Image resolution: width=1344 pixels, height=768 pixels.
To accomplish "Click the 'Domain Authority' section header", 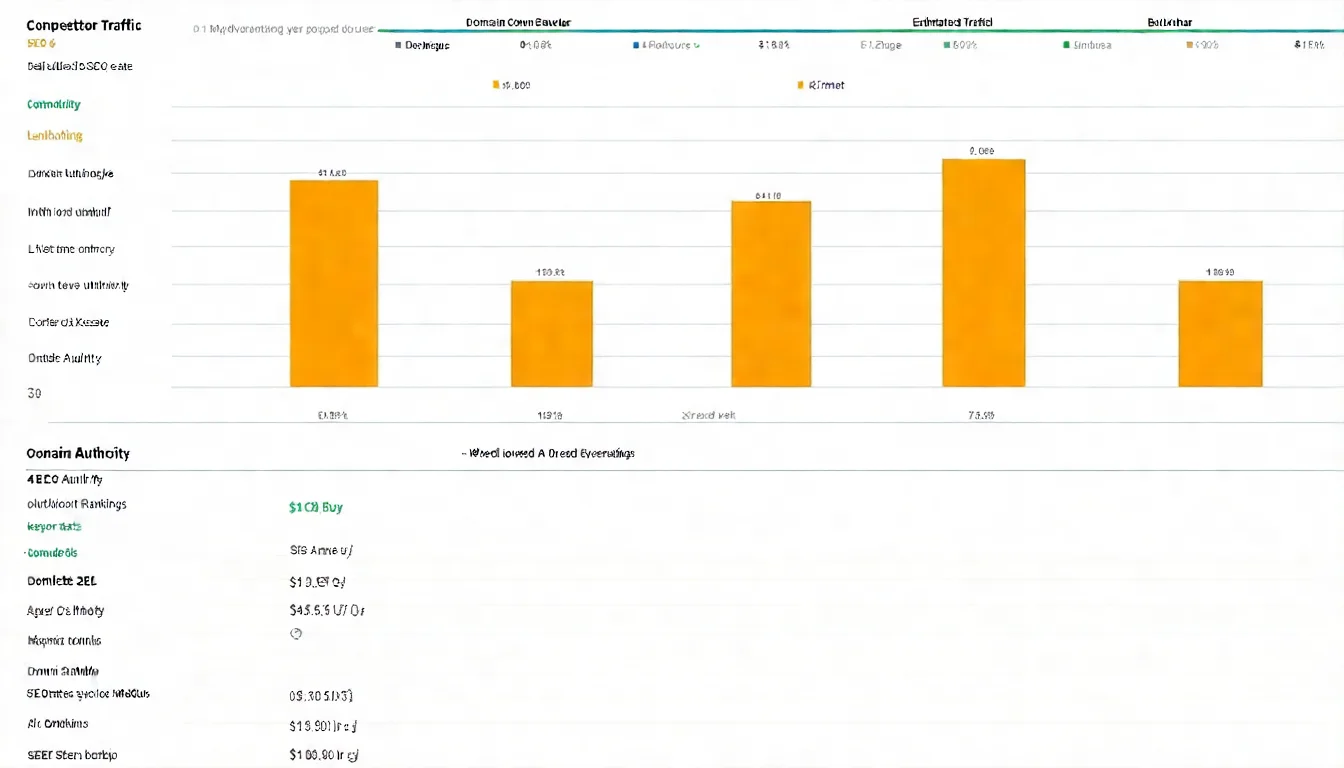I will (78, 454).
